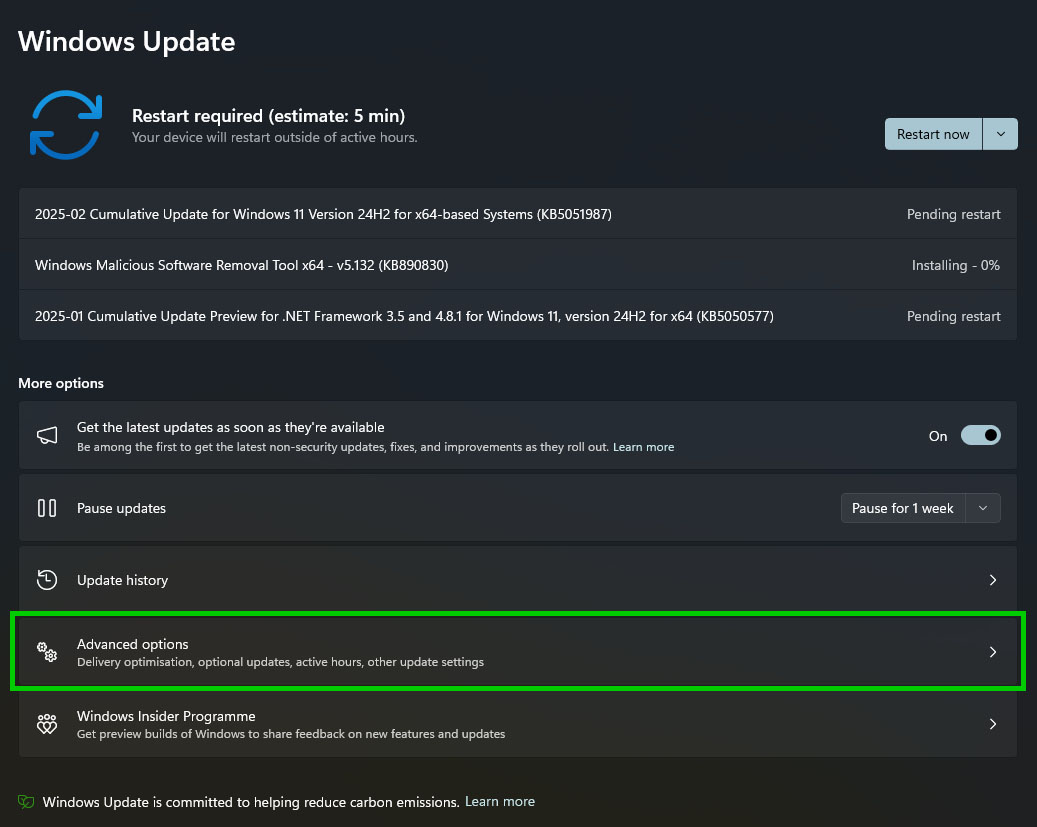Click the blue sync arrows update icon
Viewport: 1037px width, 827px height.
click(66, 125)
